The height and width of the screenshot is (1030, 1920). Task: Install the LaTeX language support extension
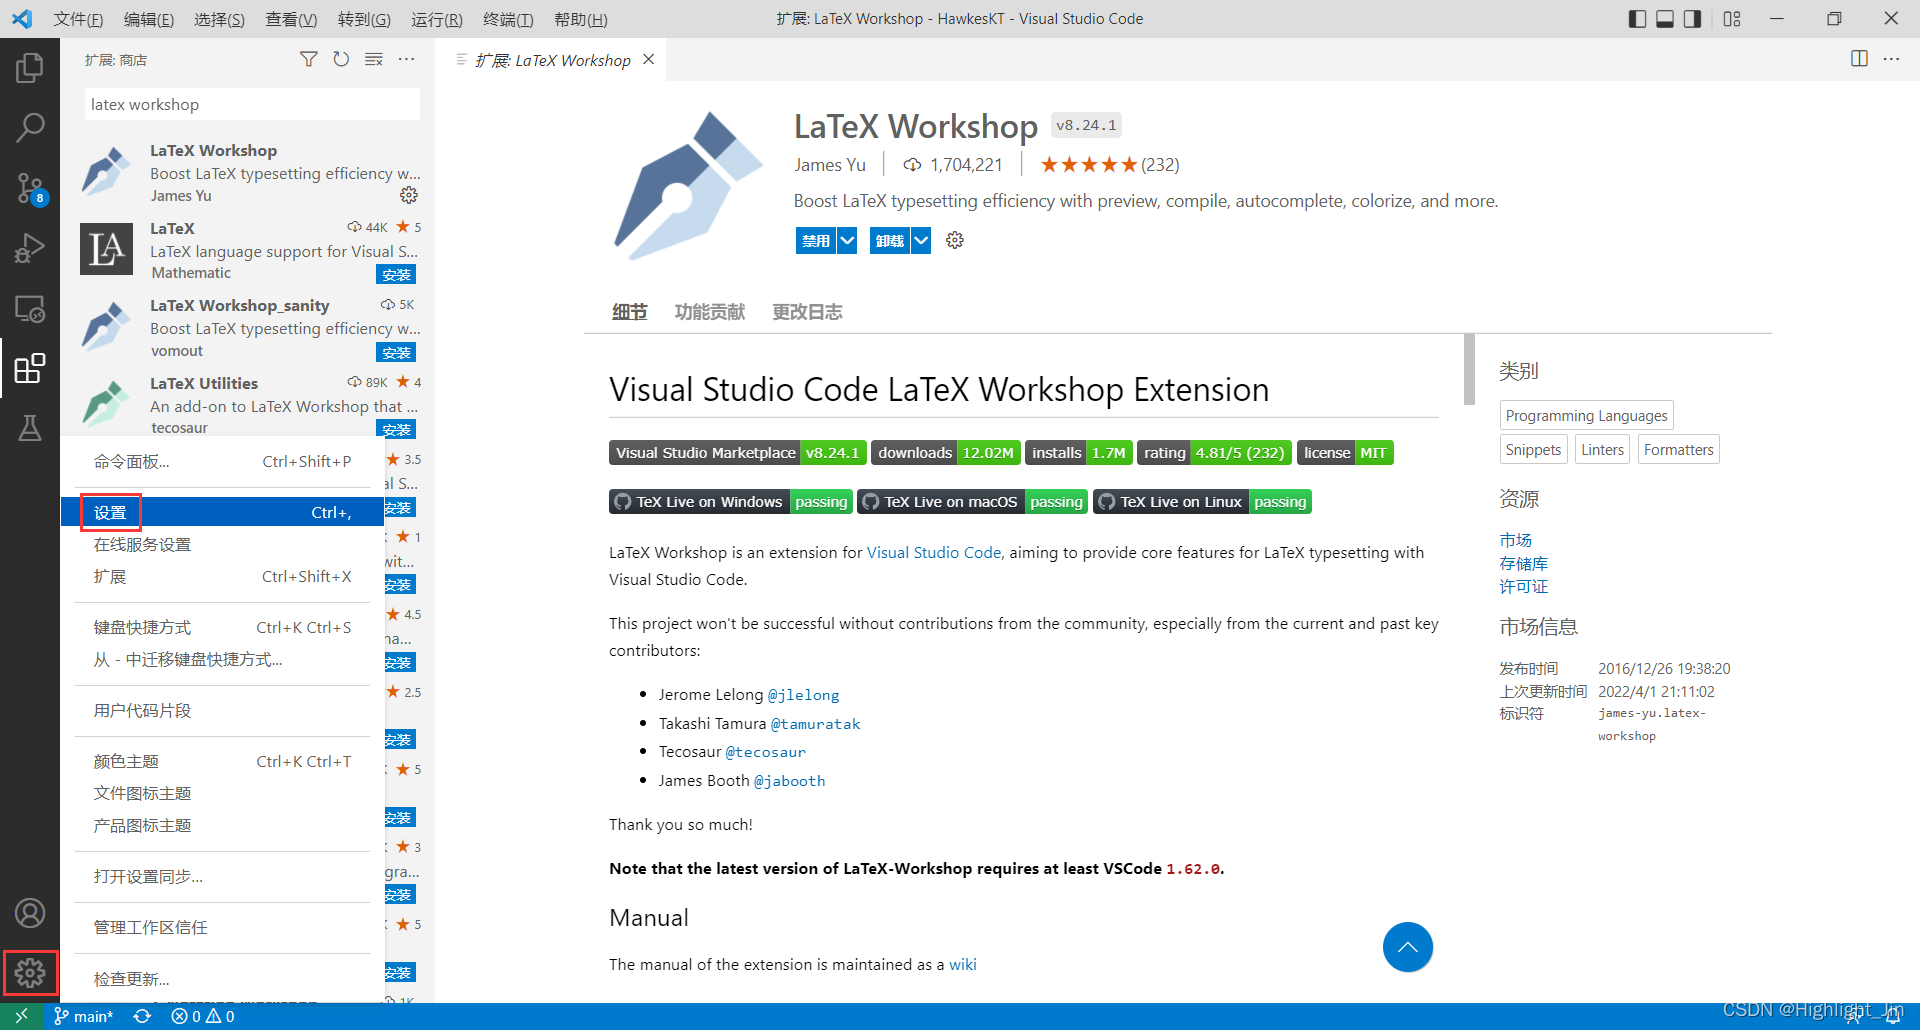point(396,274)
